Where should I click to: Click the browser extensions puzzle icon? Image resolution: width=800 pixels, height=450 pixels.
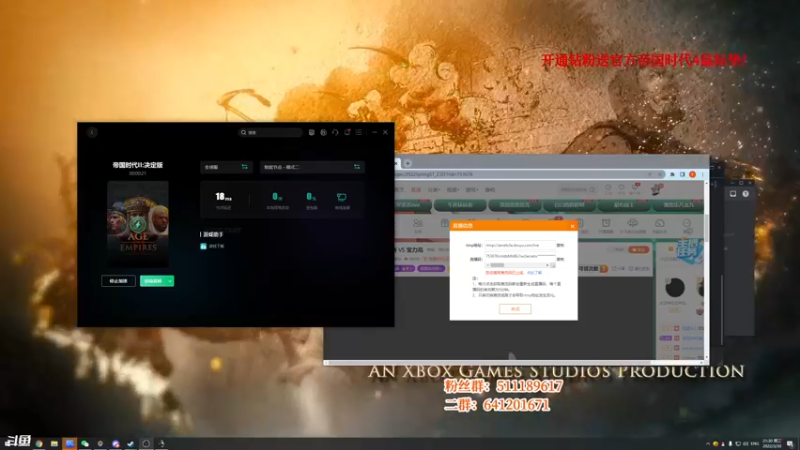672,174
